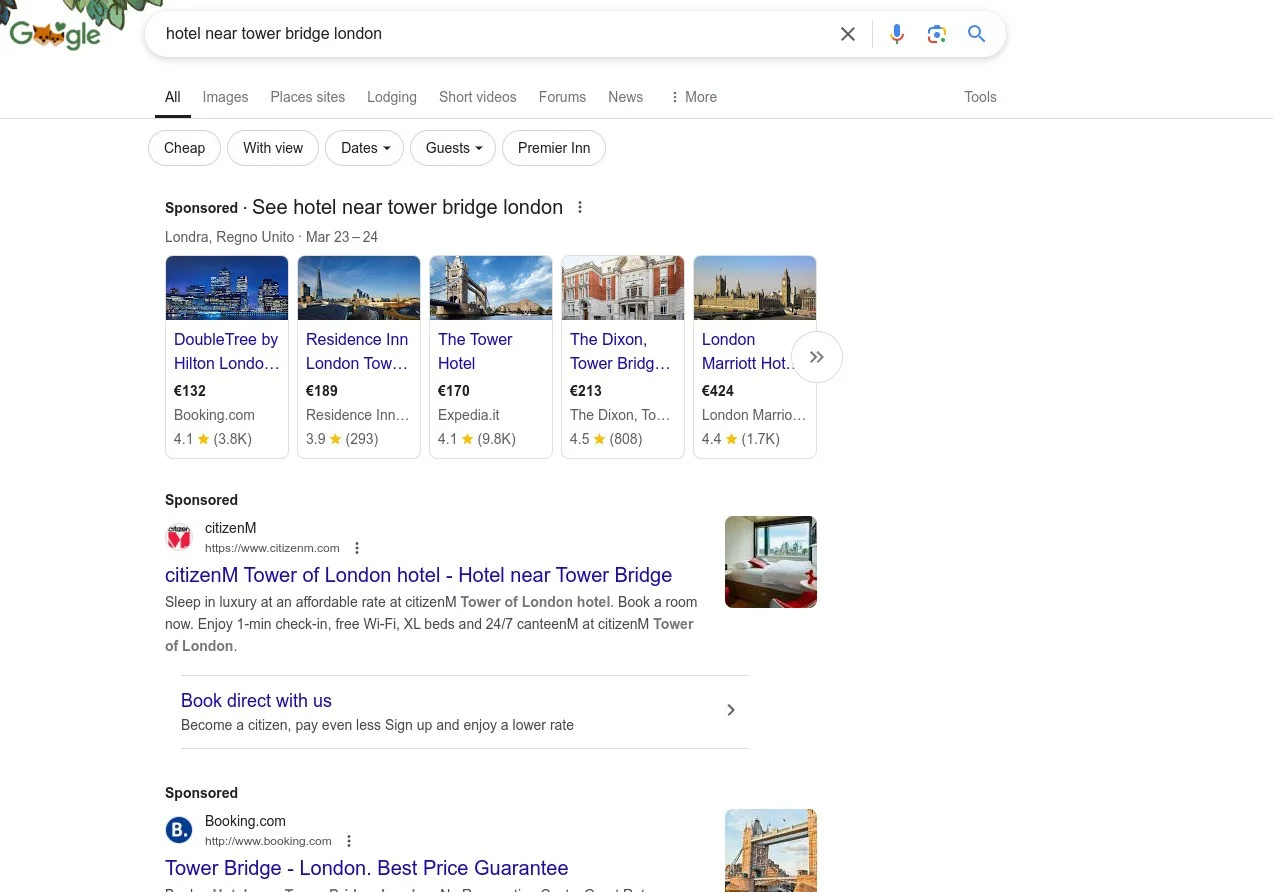The height and width of the screenshot is (892, 1273).
Task: Click the http://www.booking.com URL
Action: (x=268, y=841)
